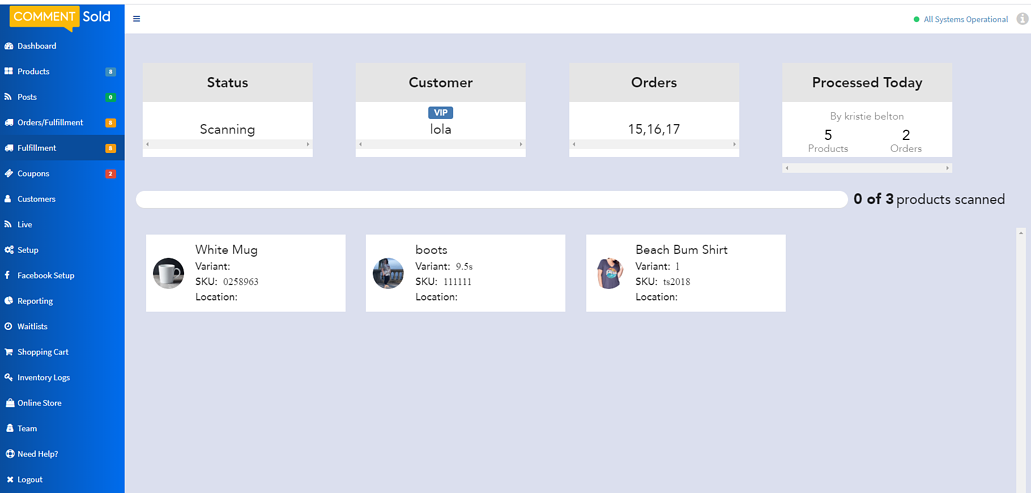Open the Online Store section
1031x493 pixels.
pos(39,403)
